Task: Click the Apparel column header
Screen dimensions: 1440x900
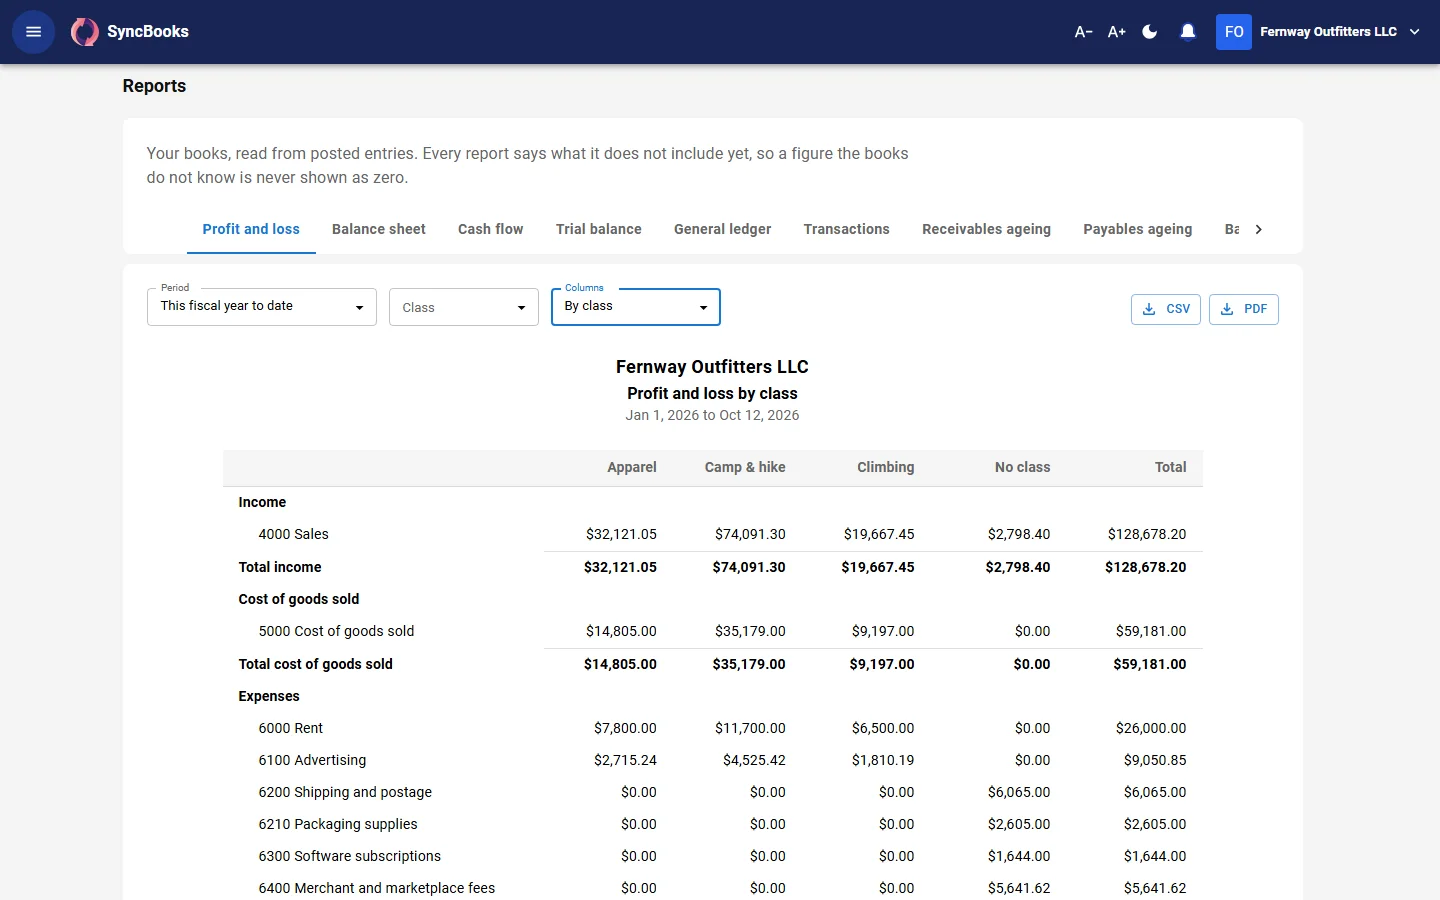Action: 632,467
